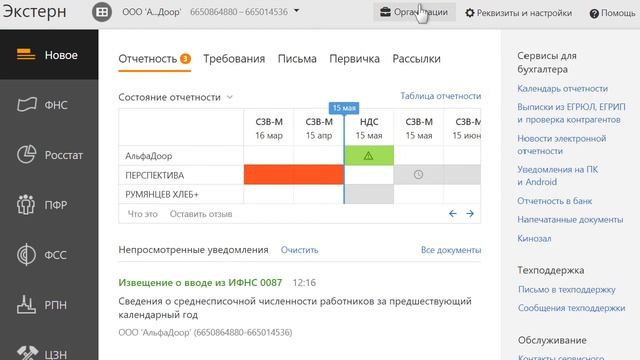Screen dimensions: 640x360
Task: Click the gray НДС cell for РУМЯНЦЕВ ХЛЕБ+
Action: 369,194
